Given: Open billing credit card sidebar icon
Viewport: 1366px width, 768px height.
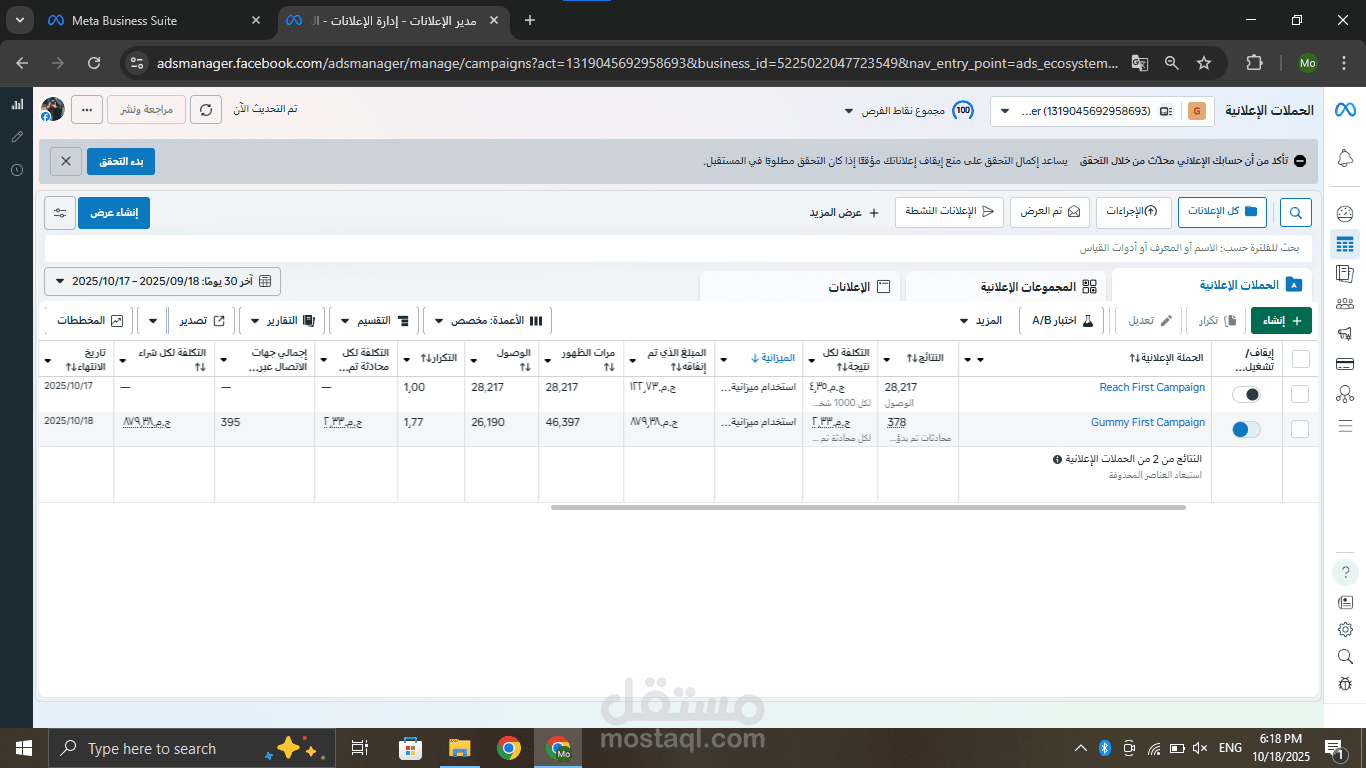Looking at the screenshot, I should coord(1345,363).
